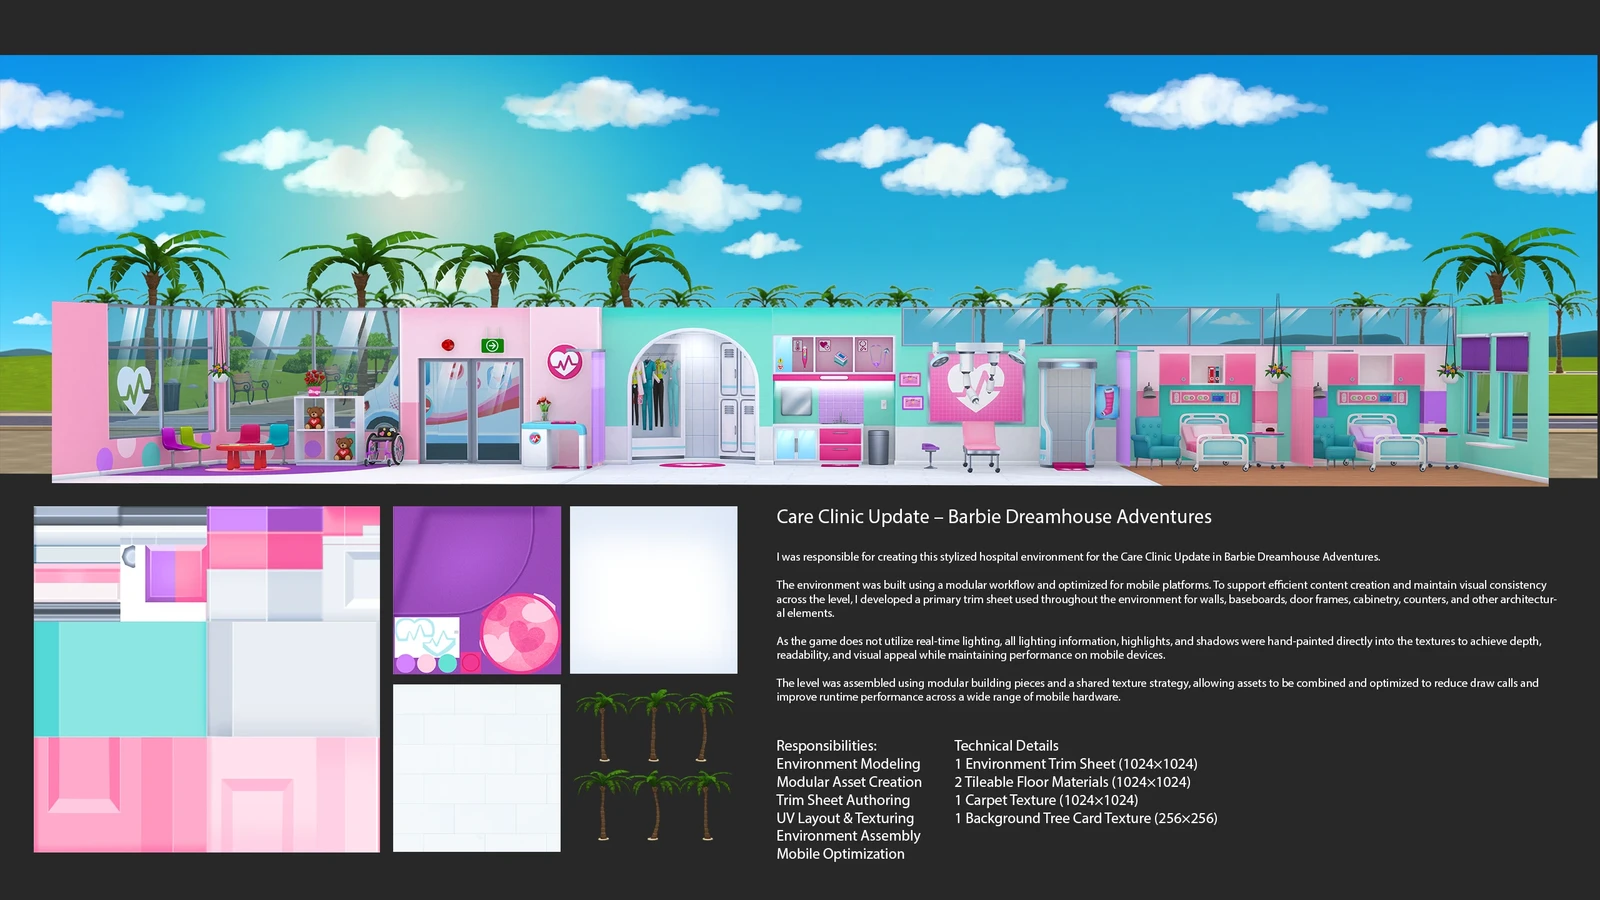Open the plain white floor texture thumbnail
This screenshot has height=900, width=1600.
[x=654, y=590]
